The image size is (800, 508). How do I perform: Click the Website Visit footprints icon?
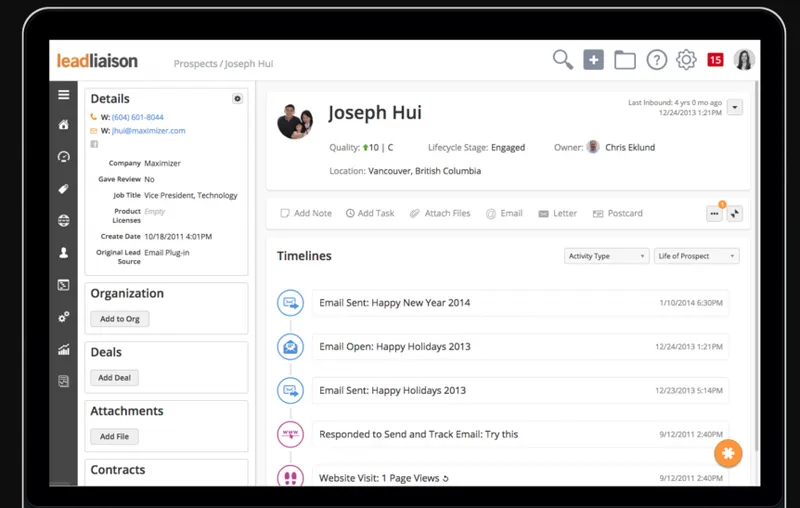(290, 476)
